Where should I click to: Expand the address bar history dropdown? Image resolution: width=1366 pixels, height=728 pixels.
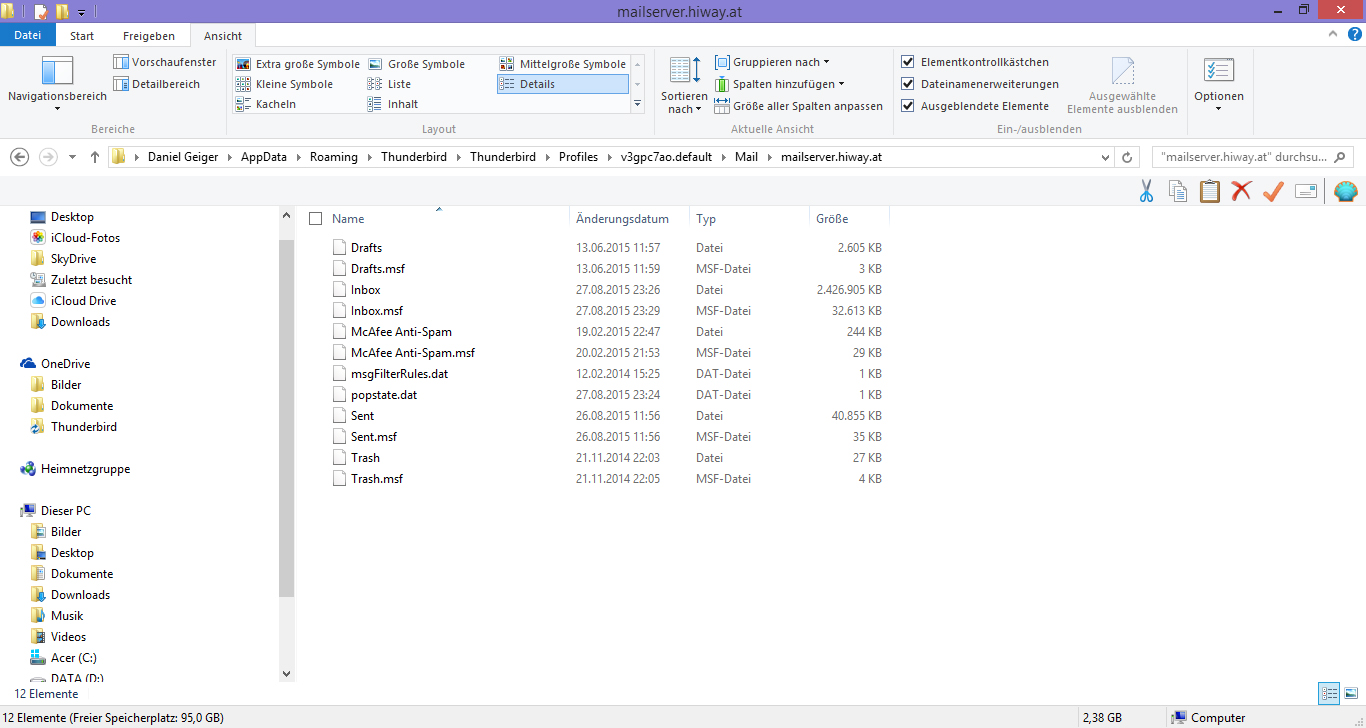point(1105,157)
